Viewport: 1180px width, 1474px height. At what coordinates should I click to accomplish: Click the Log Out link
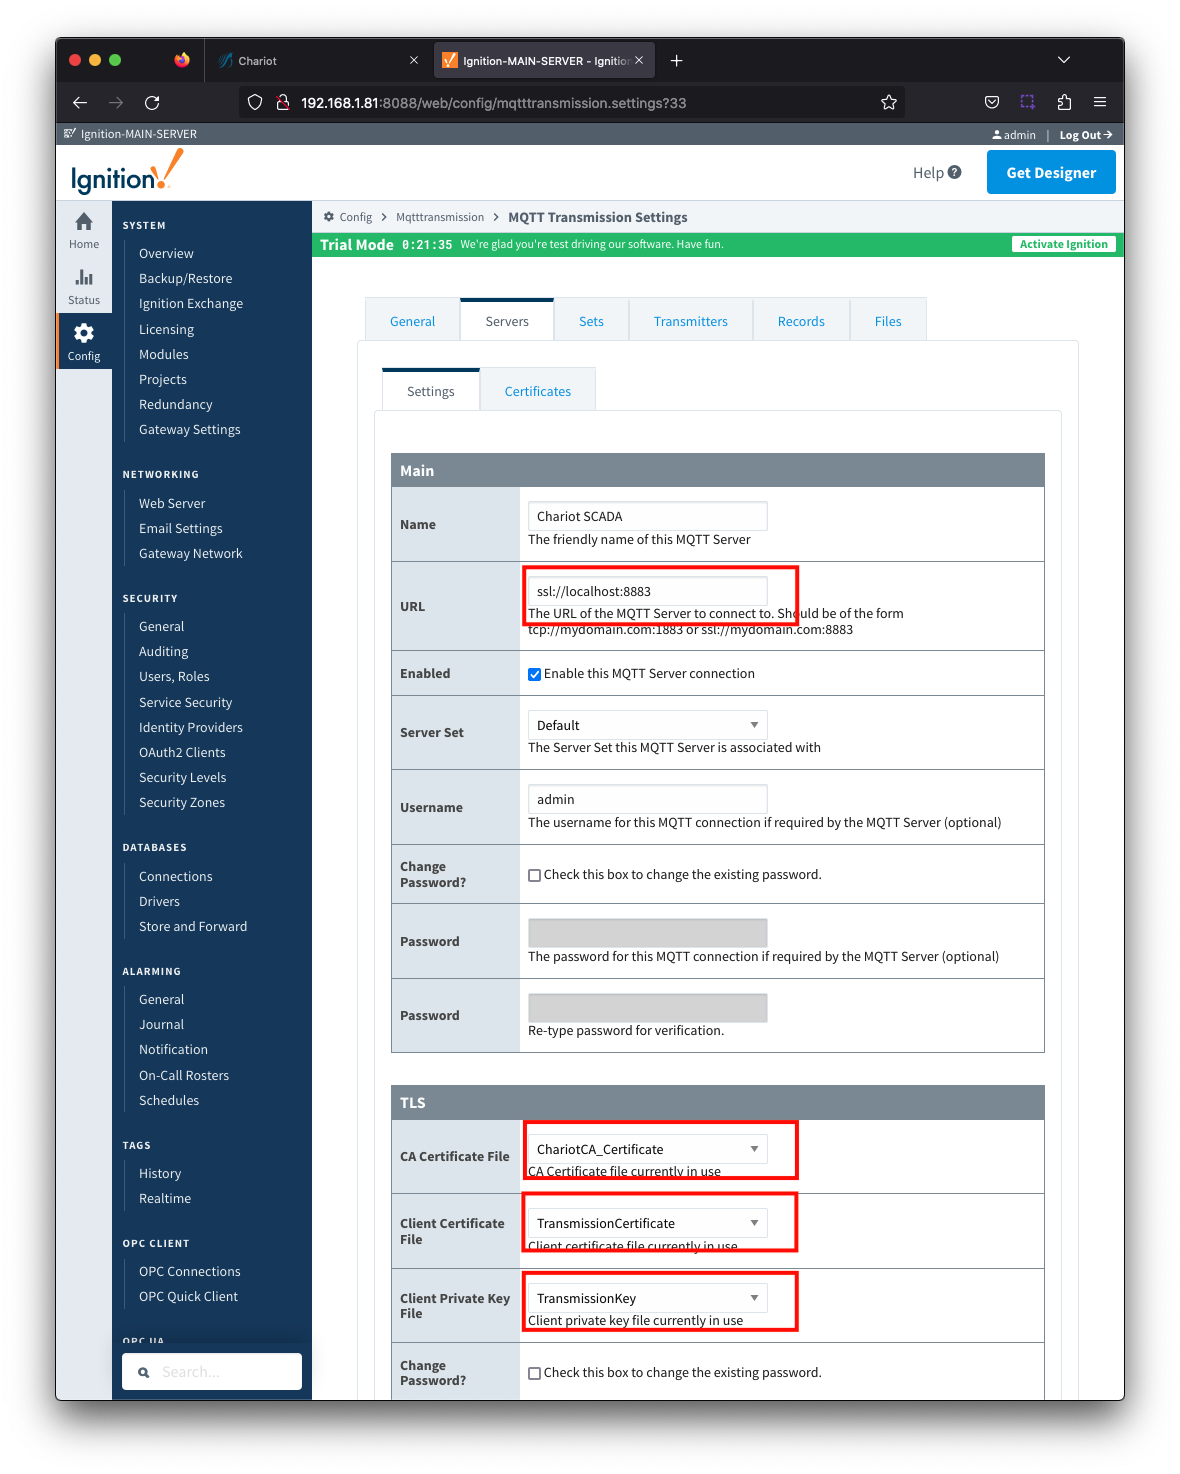[x=1086, y=135]
